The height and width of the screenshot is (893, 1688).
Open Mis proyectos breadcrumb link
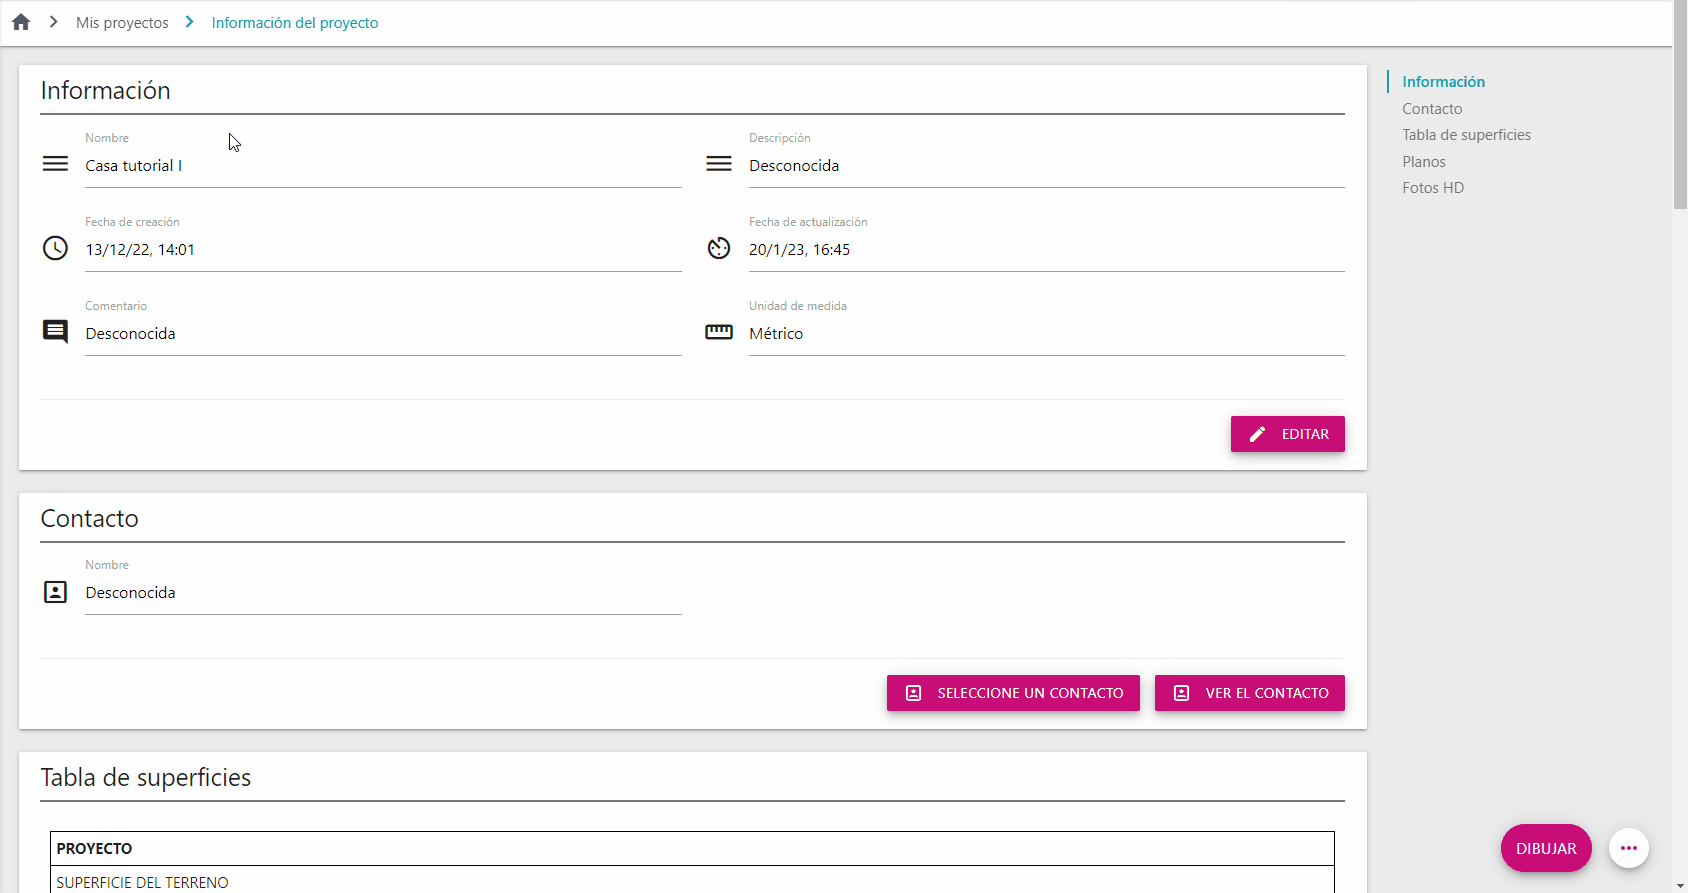[122, 22]
